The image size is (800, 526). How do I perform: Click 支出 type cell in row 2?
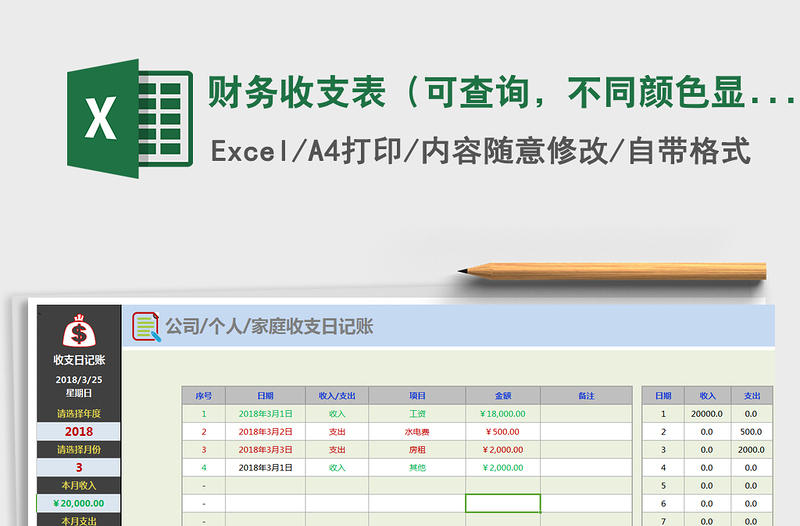pyautogui.click(x=337, y=432)
